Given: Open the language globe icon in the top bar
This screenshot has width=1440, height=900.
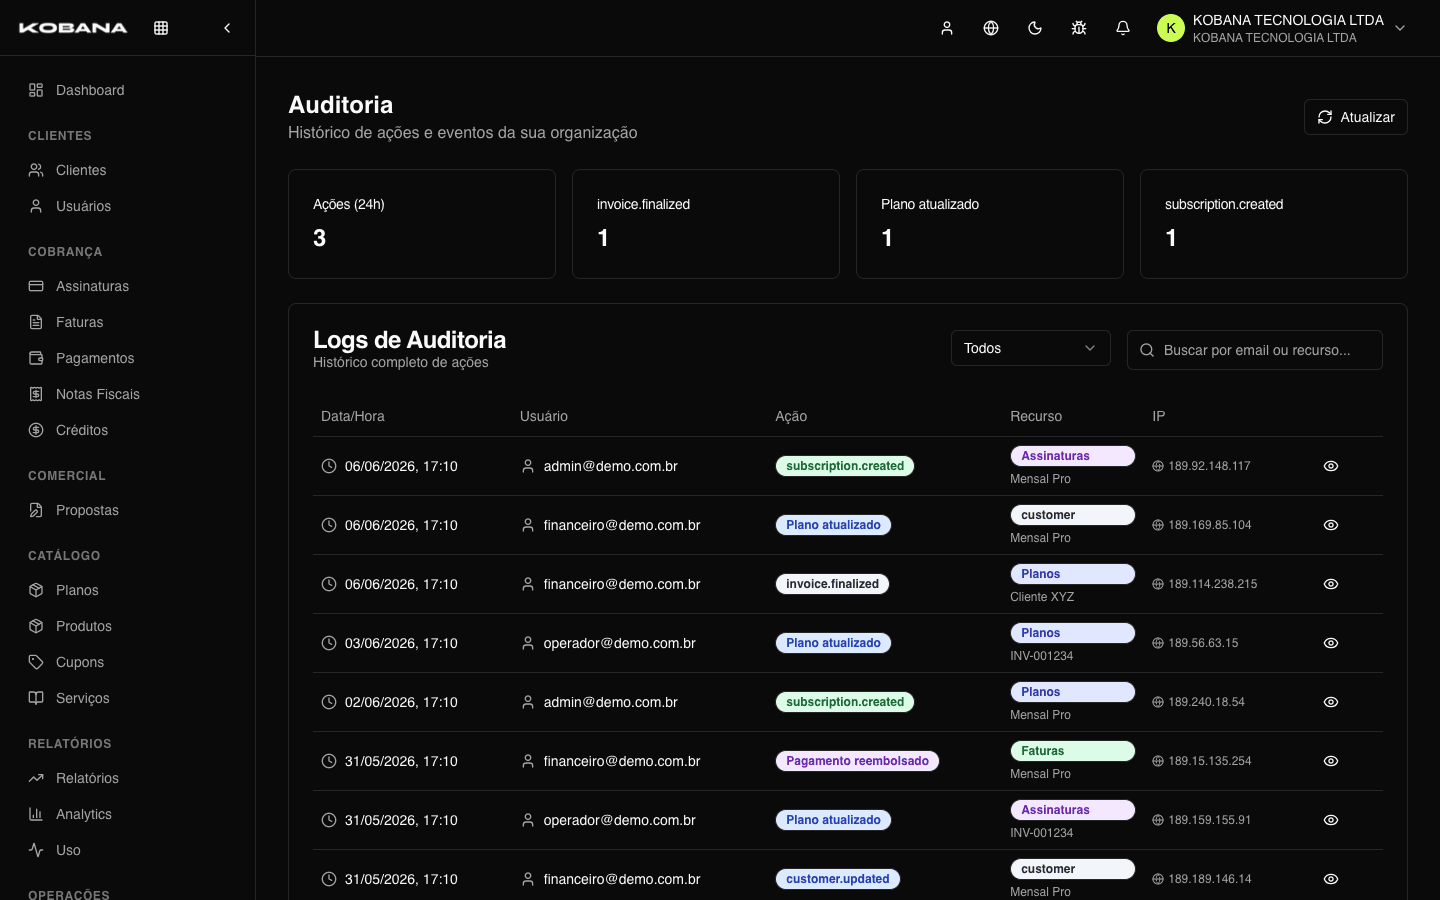Looking at the screenshot, I should [x=991, y=28].
